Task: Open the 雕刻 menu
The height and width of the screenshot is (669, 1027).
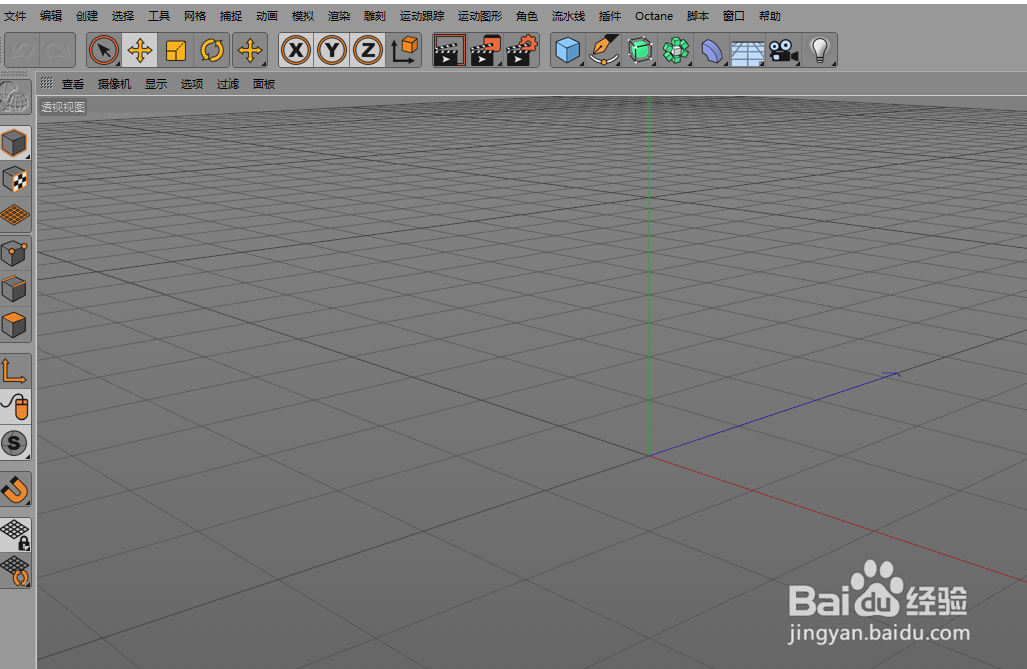Action: pos(375,16)
